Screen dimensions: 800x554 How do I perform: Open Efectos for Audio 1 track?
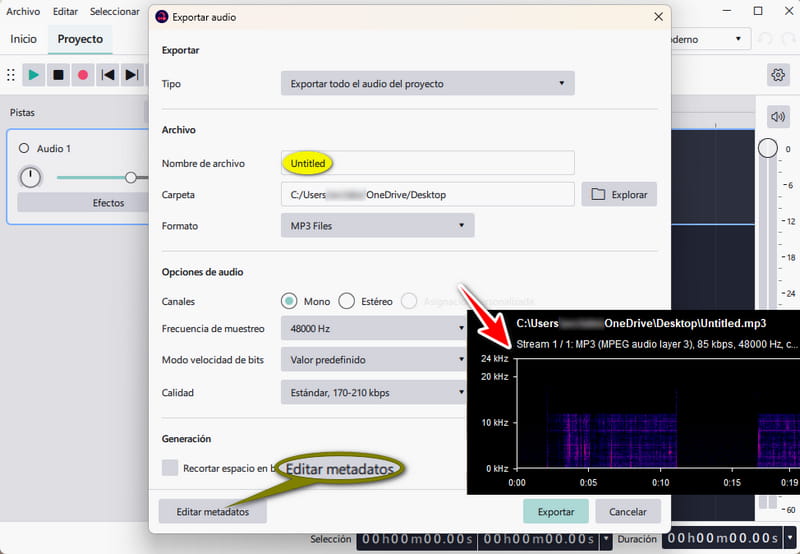click(x=83, y=203)
